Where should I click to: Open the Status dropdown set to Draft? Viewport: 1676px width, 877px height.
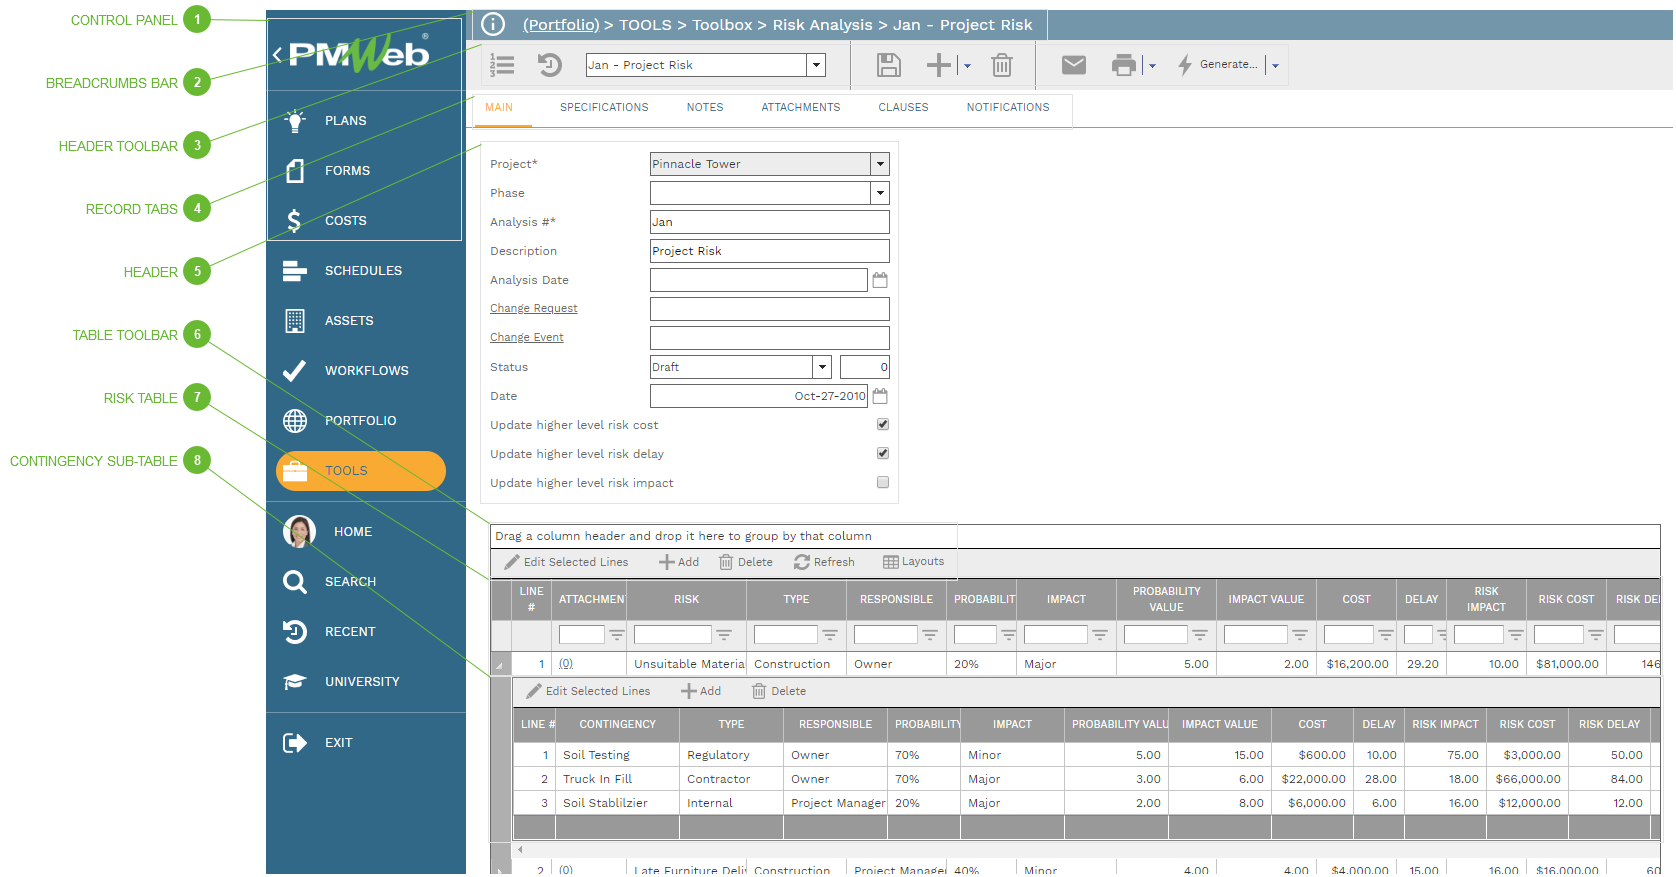[x=822, y=367]
